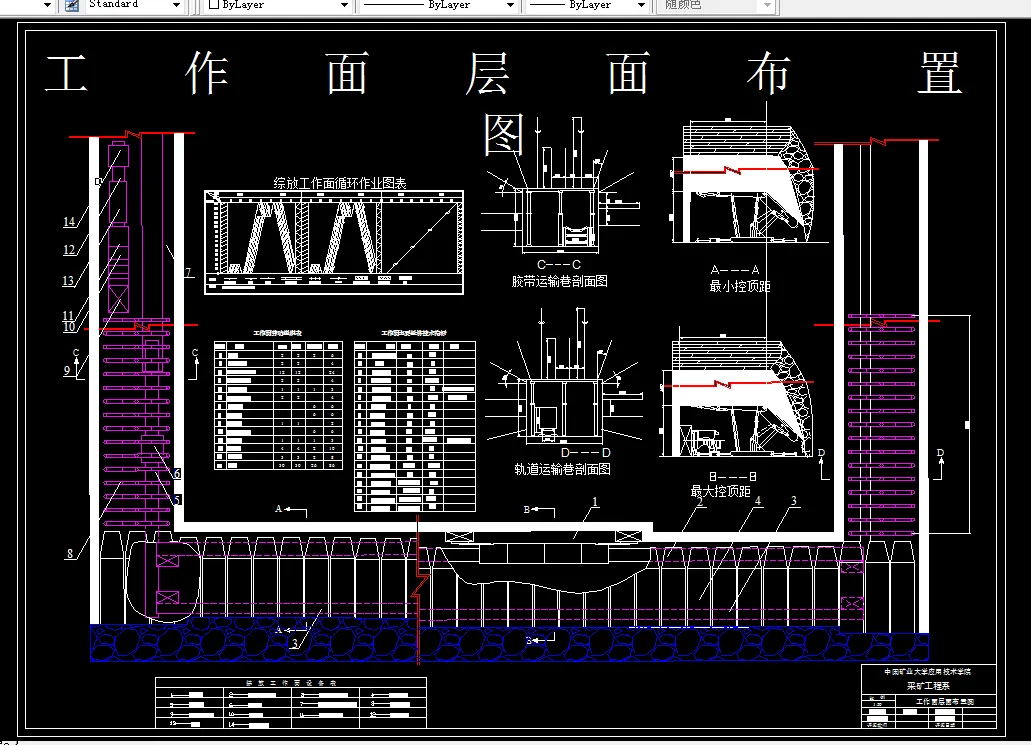Expand the color ByLayer dropdown
Viewport: 1031px width, 745px height.
click(x=343, y=6)
